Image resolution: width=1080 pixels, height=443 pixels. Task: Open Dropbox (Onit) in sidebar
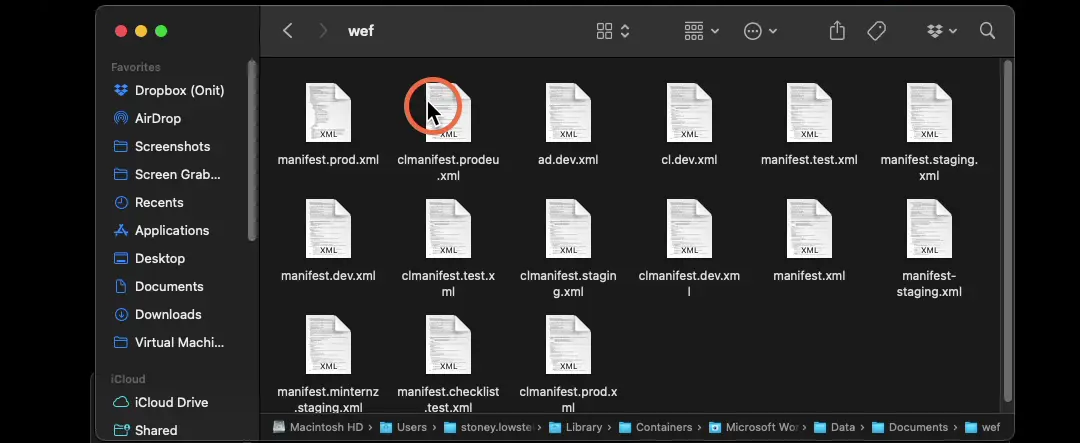coord(169,90)
